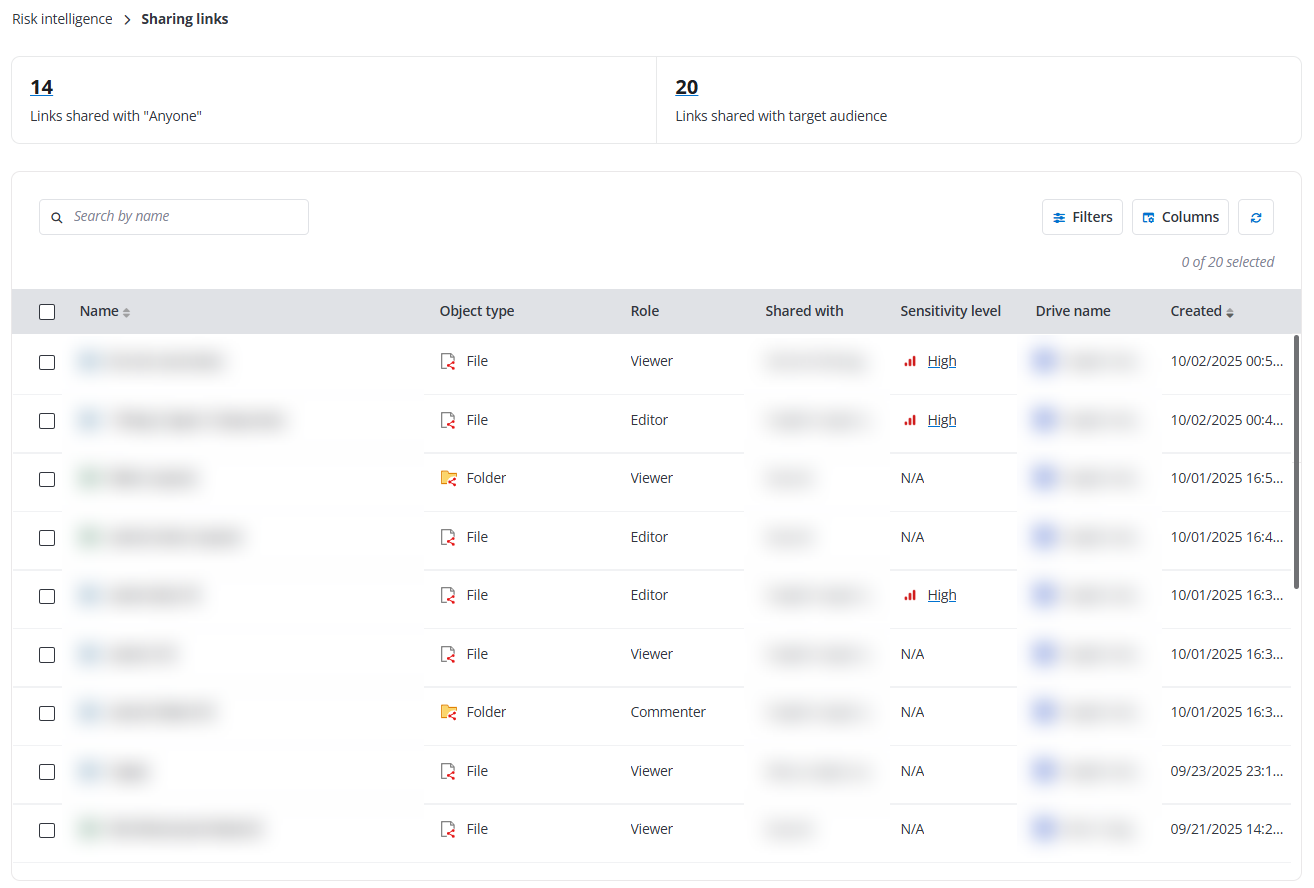Open the 14 links shared with Anyone
The height and width of the screenshot is (888, 1314).
click(41, 87)
